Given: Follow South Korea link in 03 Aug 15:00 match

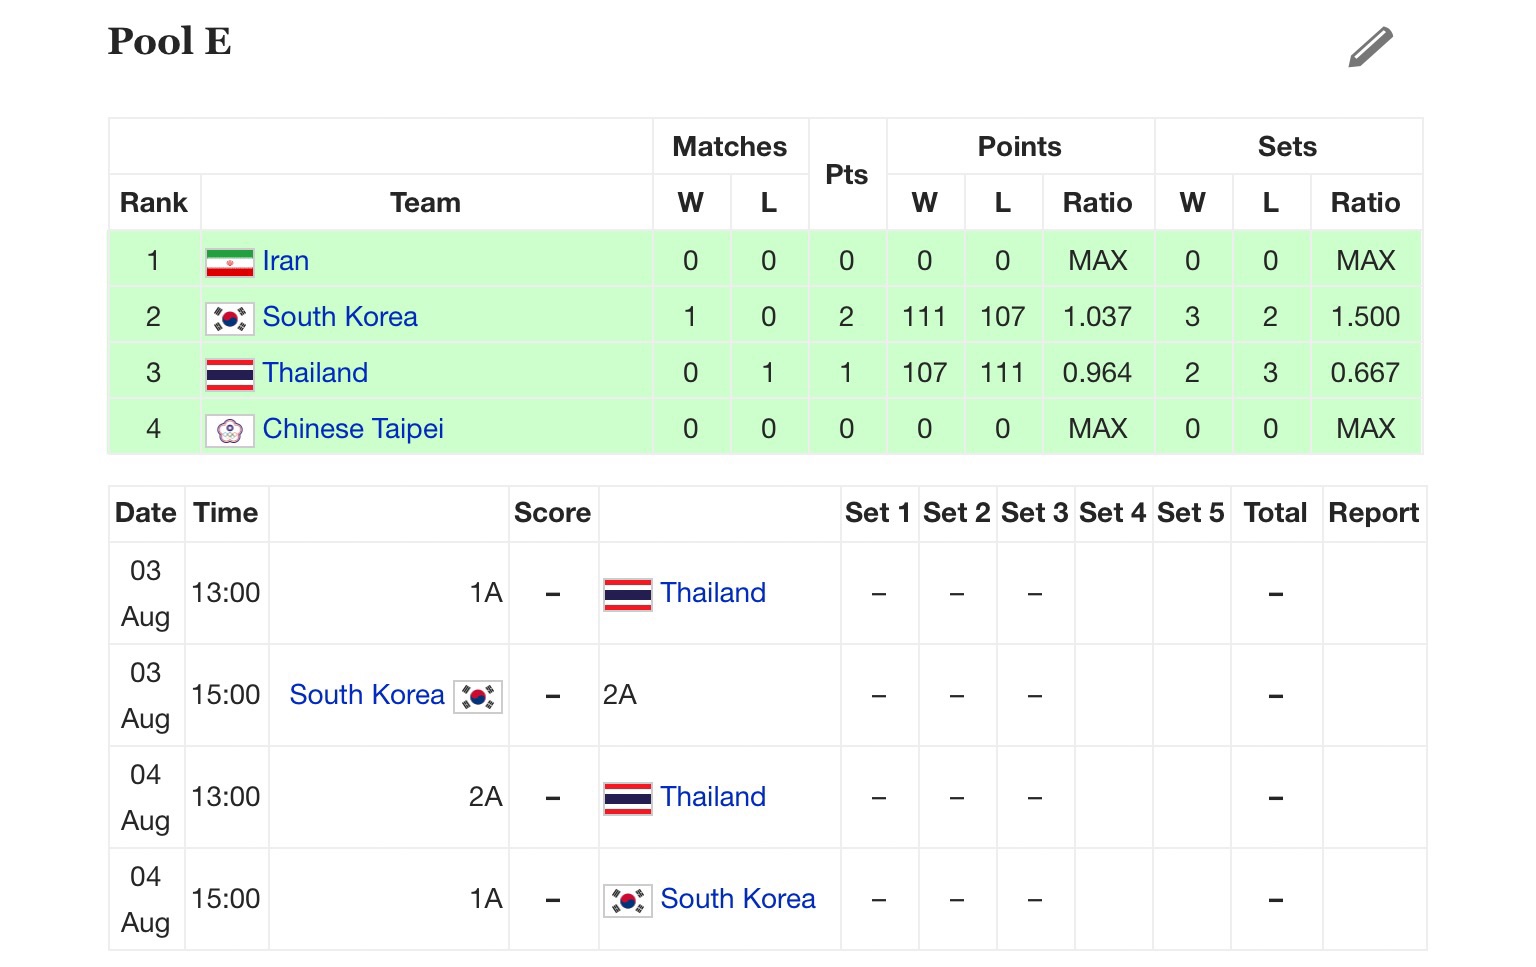Looking at the screenshot, I should [367, 695].
